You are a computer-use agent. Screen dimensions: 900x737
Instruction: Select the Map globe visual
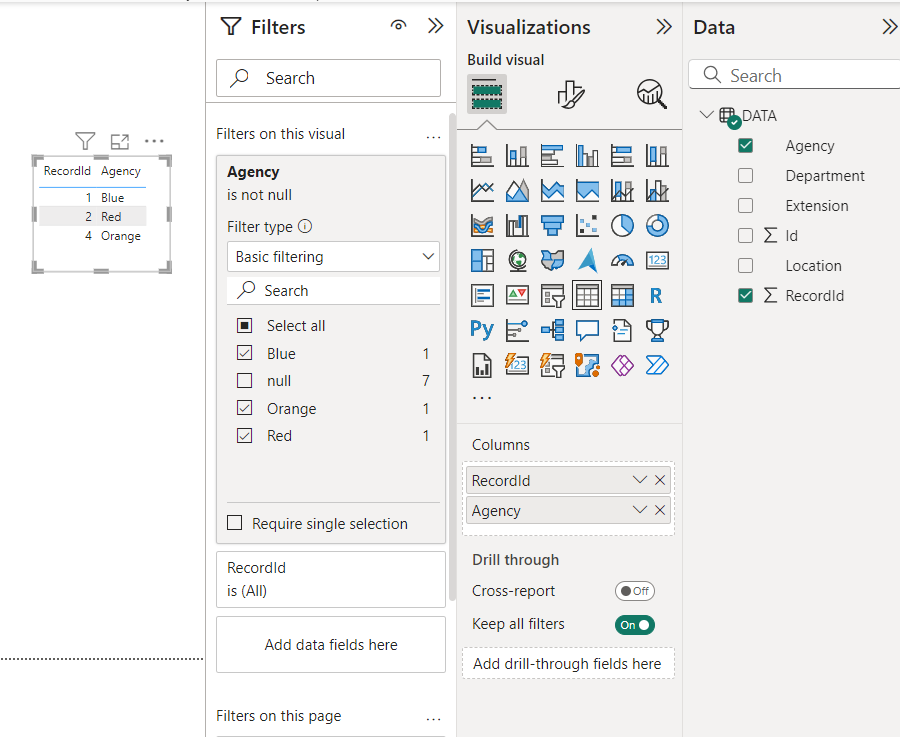click(517, 261)
